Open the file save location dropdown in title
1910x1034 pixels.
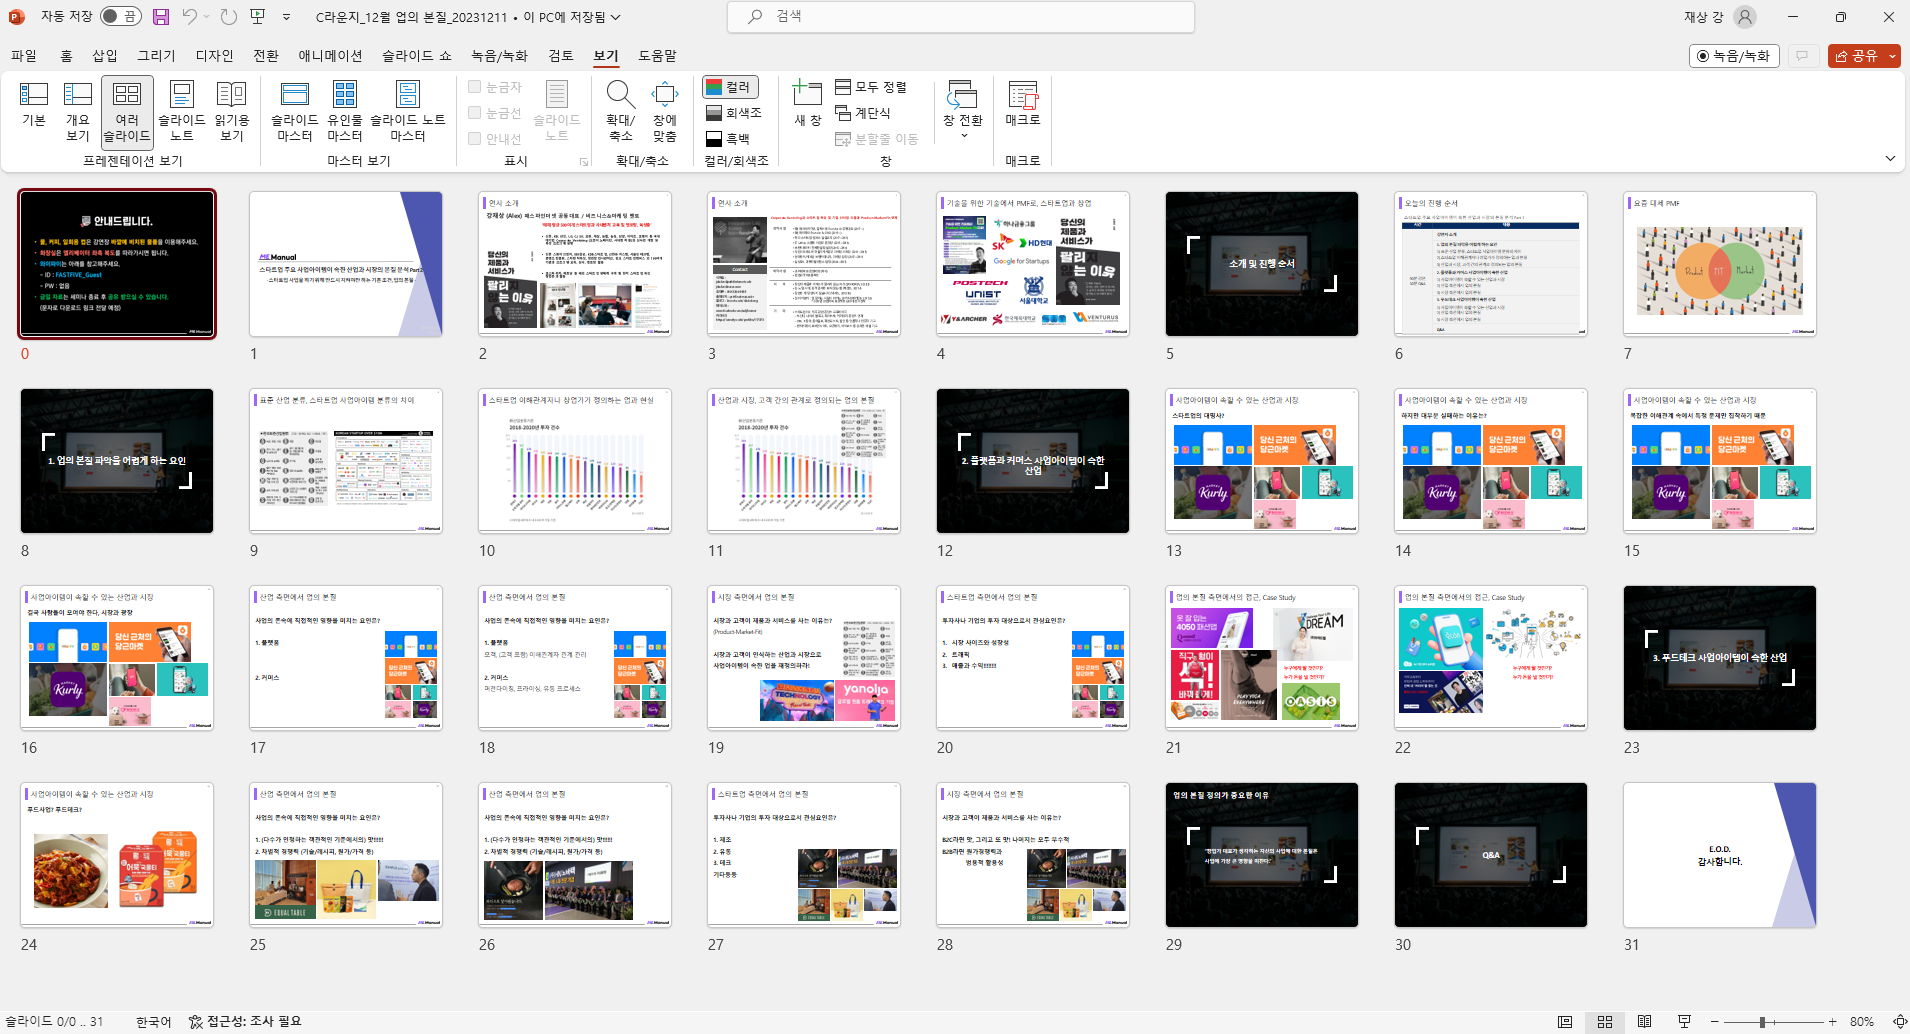pyautogui.click(x=616, y=17)
